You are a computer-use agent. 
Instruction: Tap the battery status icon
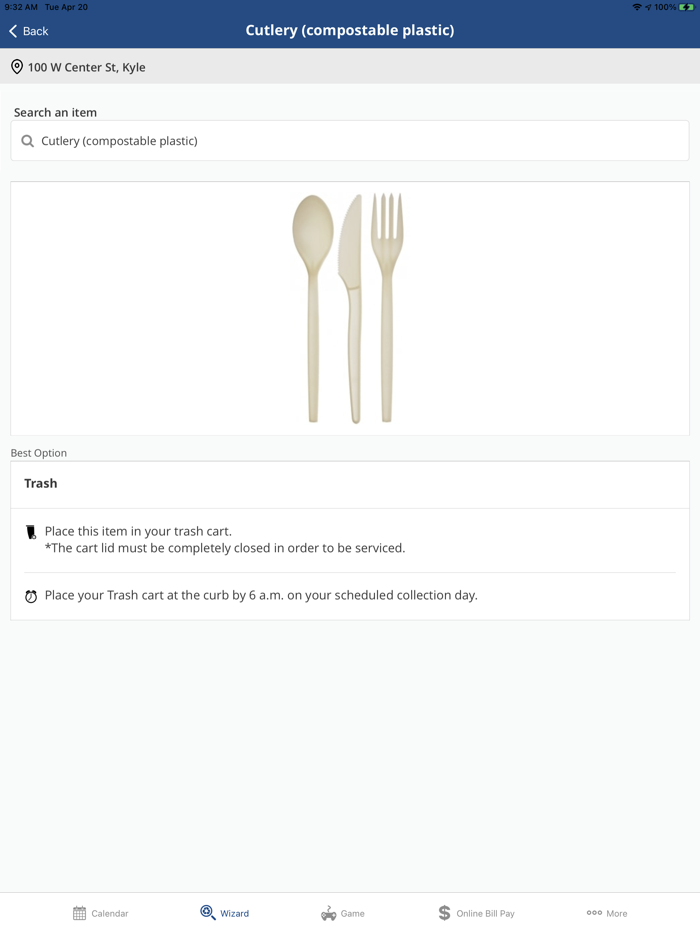(x=687, y=7)
